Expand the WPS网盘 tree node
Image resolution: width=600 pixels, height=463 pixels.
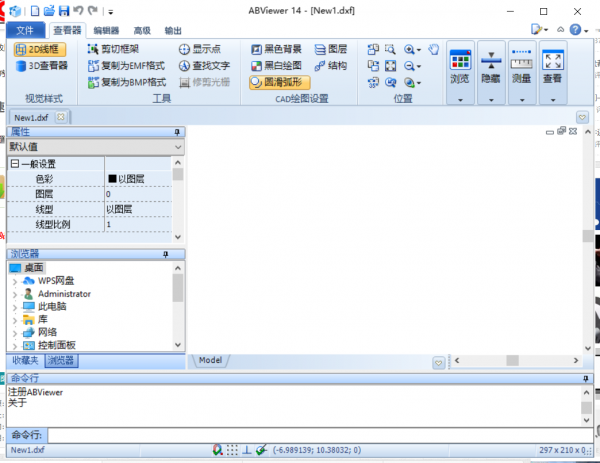[15, 282]
